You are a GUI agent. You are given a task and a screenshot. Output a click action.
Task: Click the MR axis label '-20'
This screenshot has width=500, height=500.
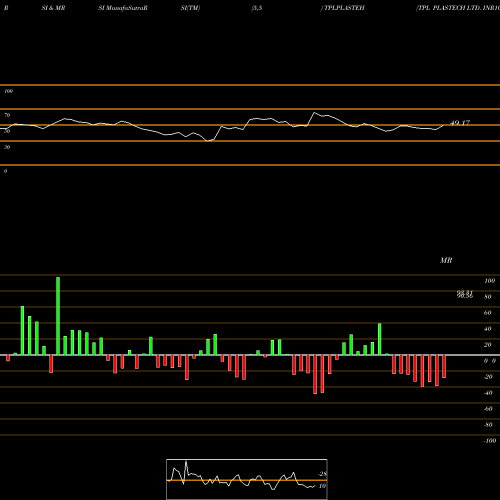point(488,377)
